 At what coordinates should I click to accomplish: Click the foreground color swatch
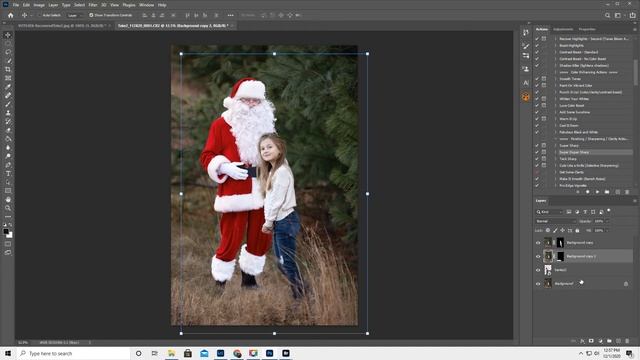6,232
